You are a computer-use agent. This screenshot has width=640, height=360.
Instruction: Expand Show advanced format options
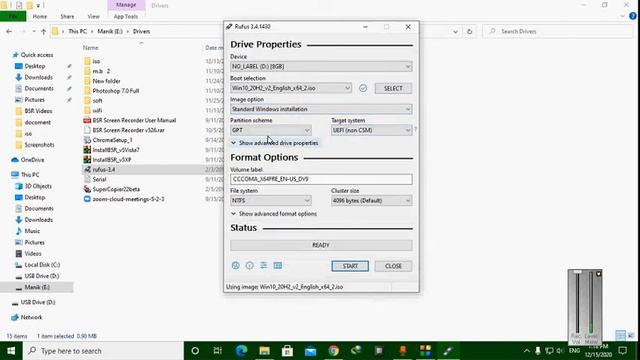click(x=273, y=214)
